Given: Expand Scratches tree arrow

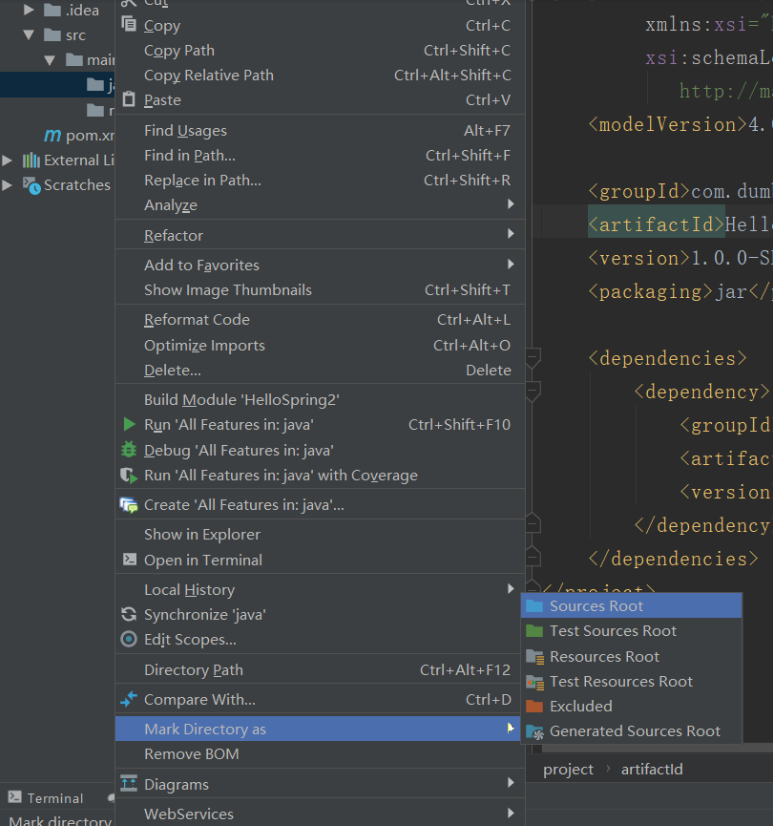Looking at the screenshot, I should coord(7,185).
